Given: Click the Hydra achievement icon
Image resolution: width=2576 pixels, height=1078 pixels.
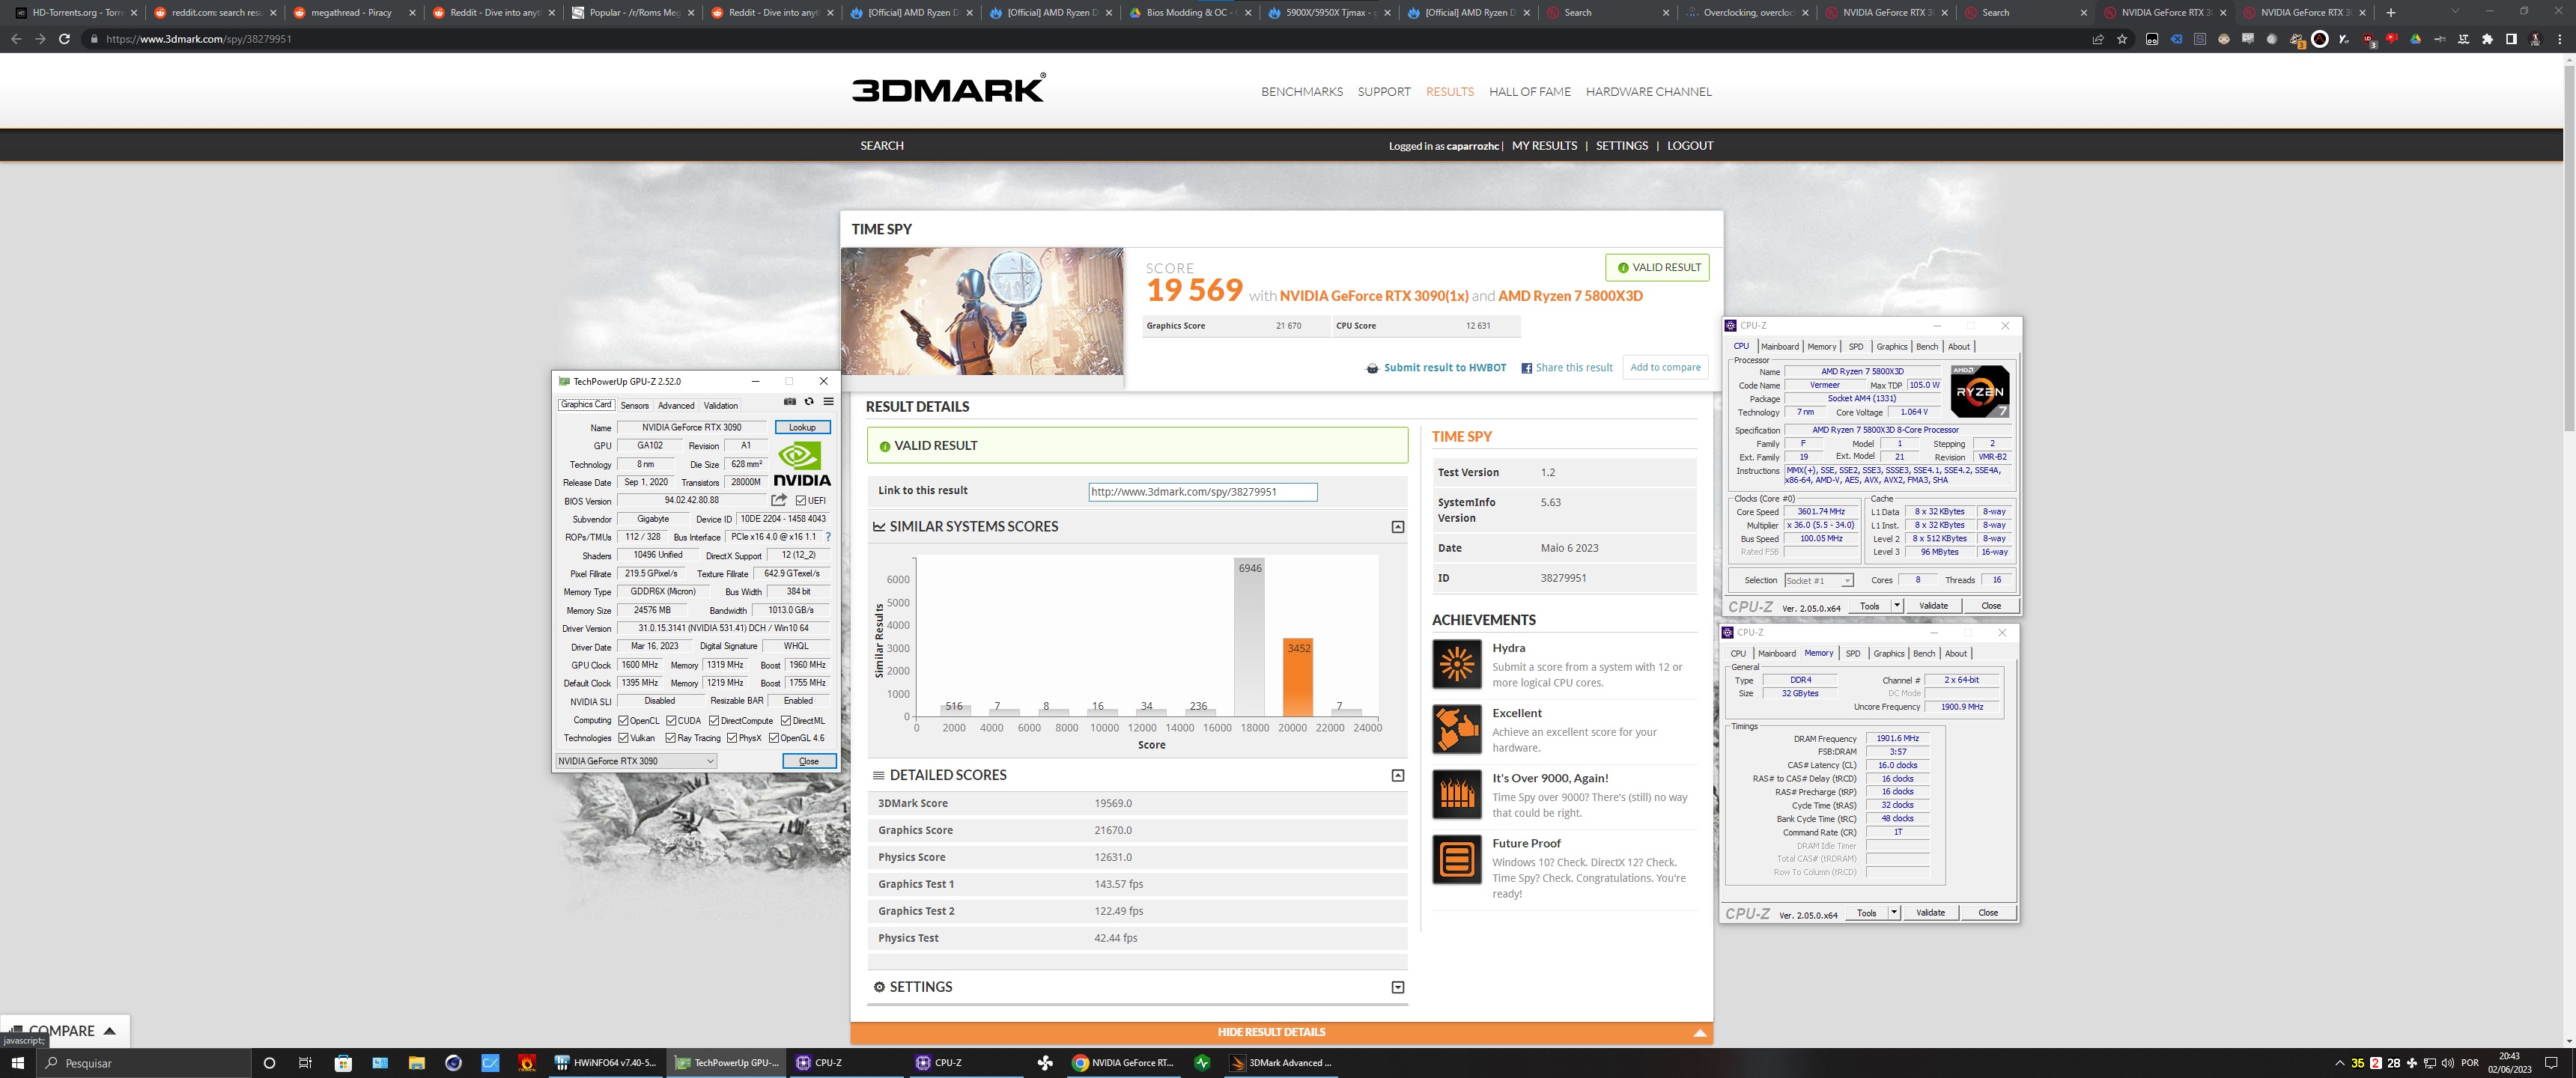Looking at the screenshot, I should 1457,664.
